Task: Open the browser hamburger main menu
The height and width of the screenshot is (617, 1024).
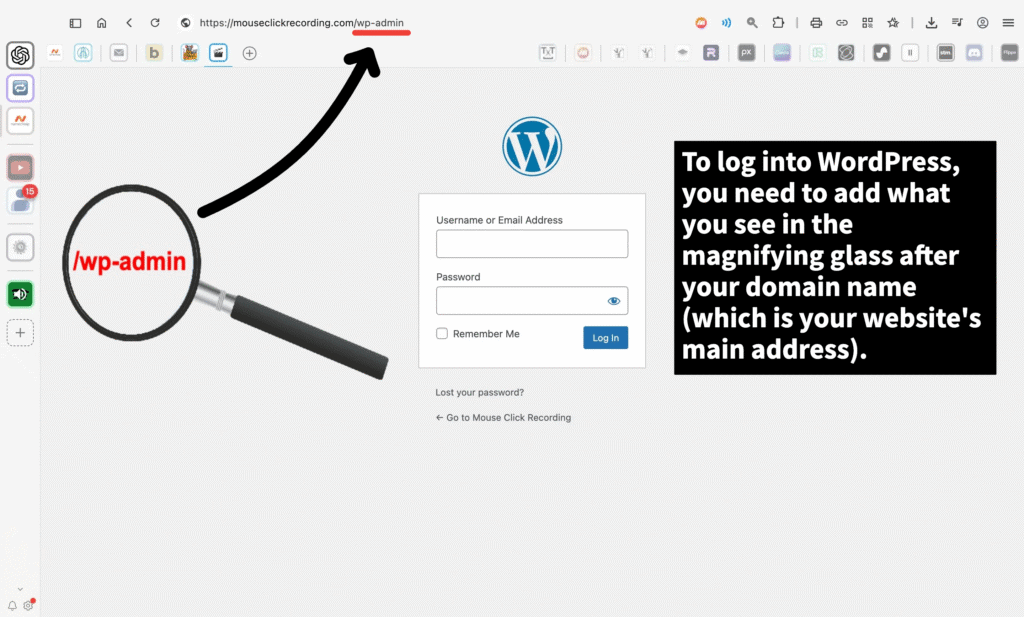Action: [1008, 22]
